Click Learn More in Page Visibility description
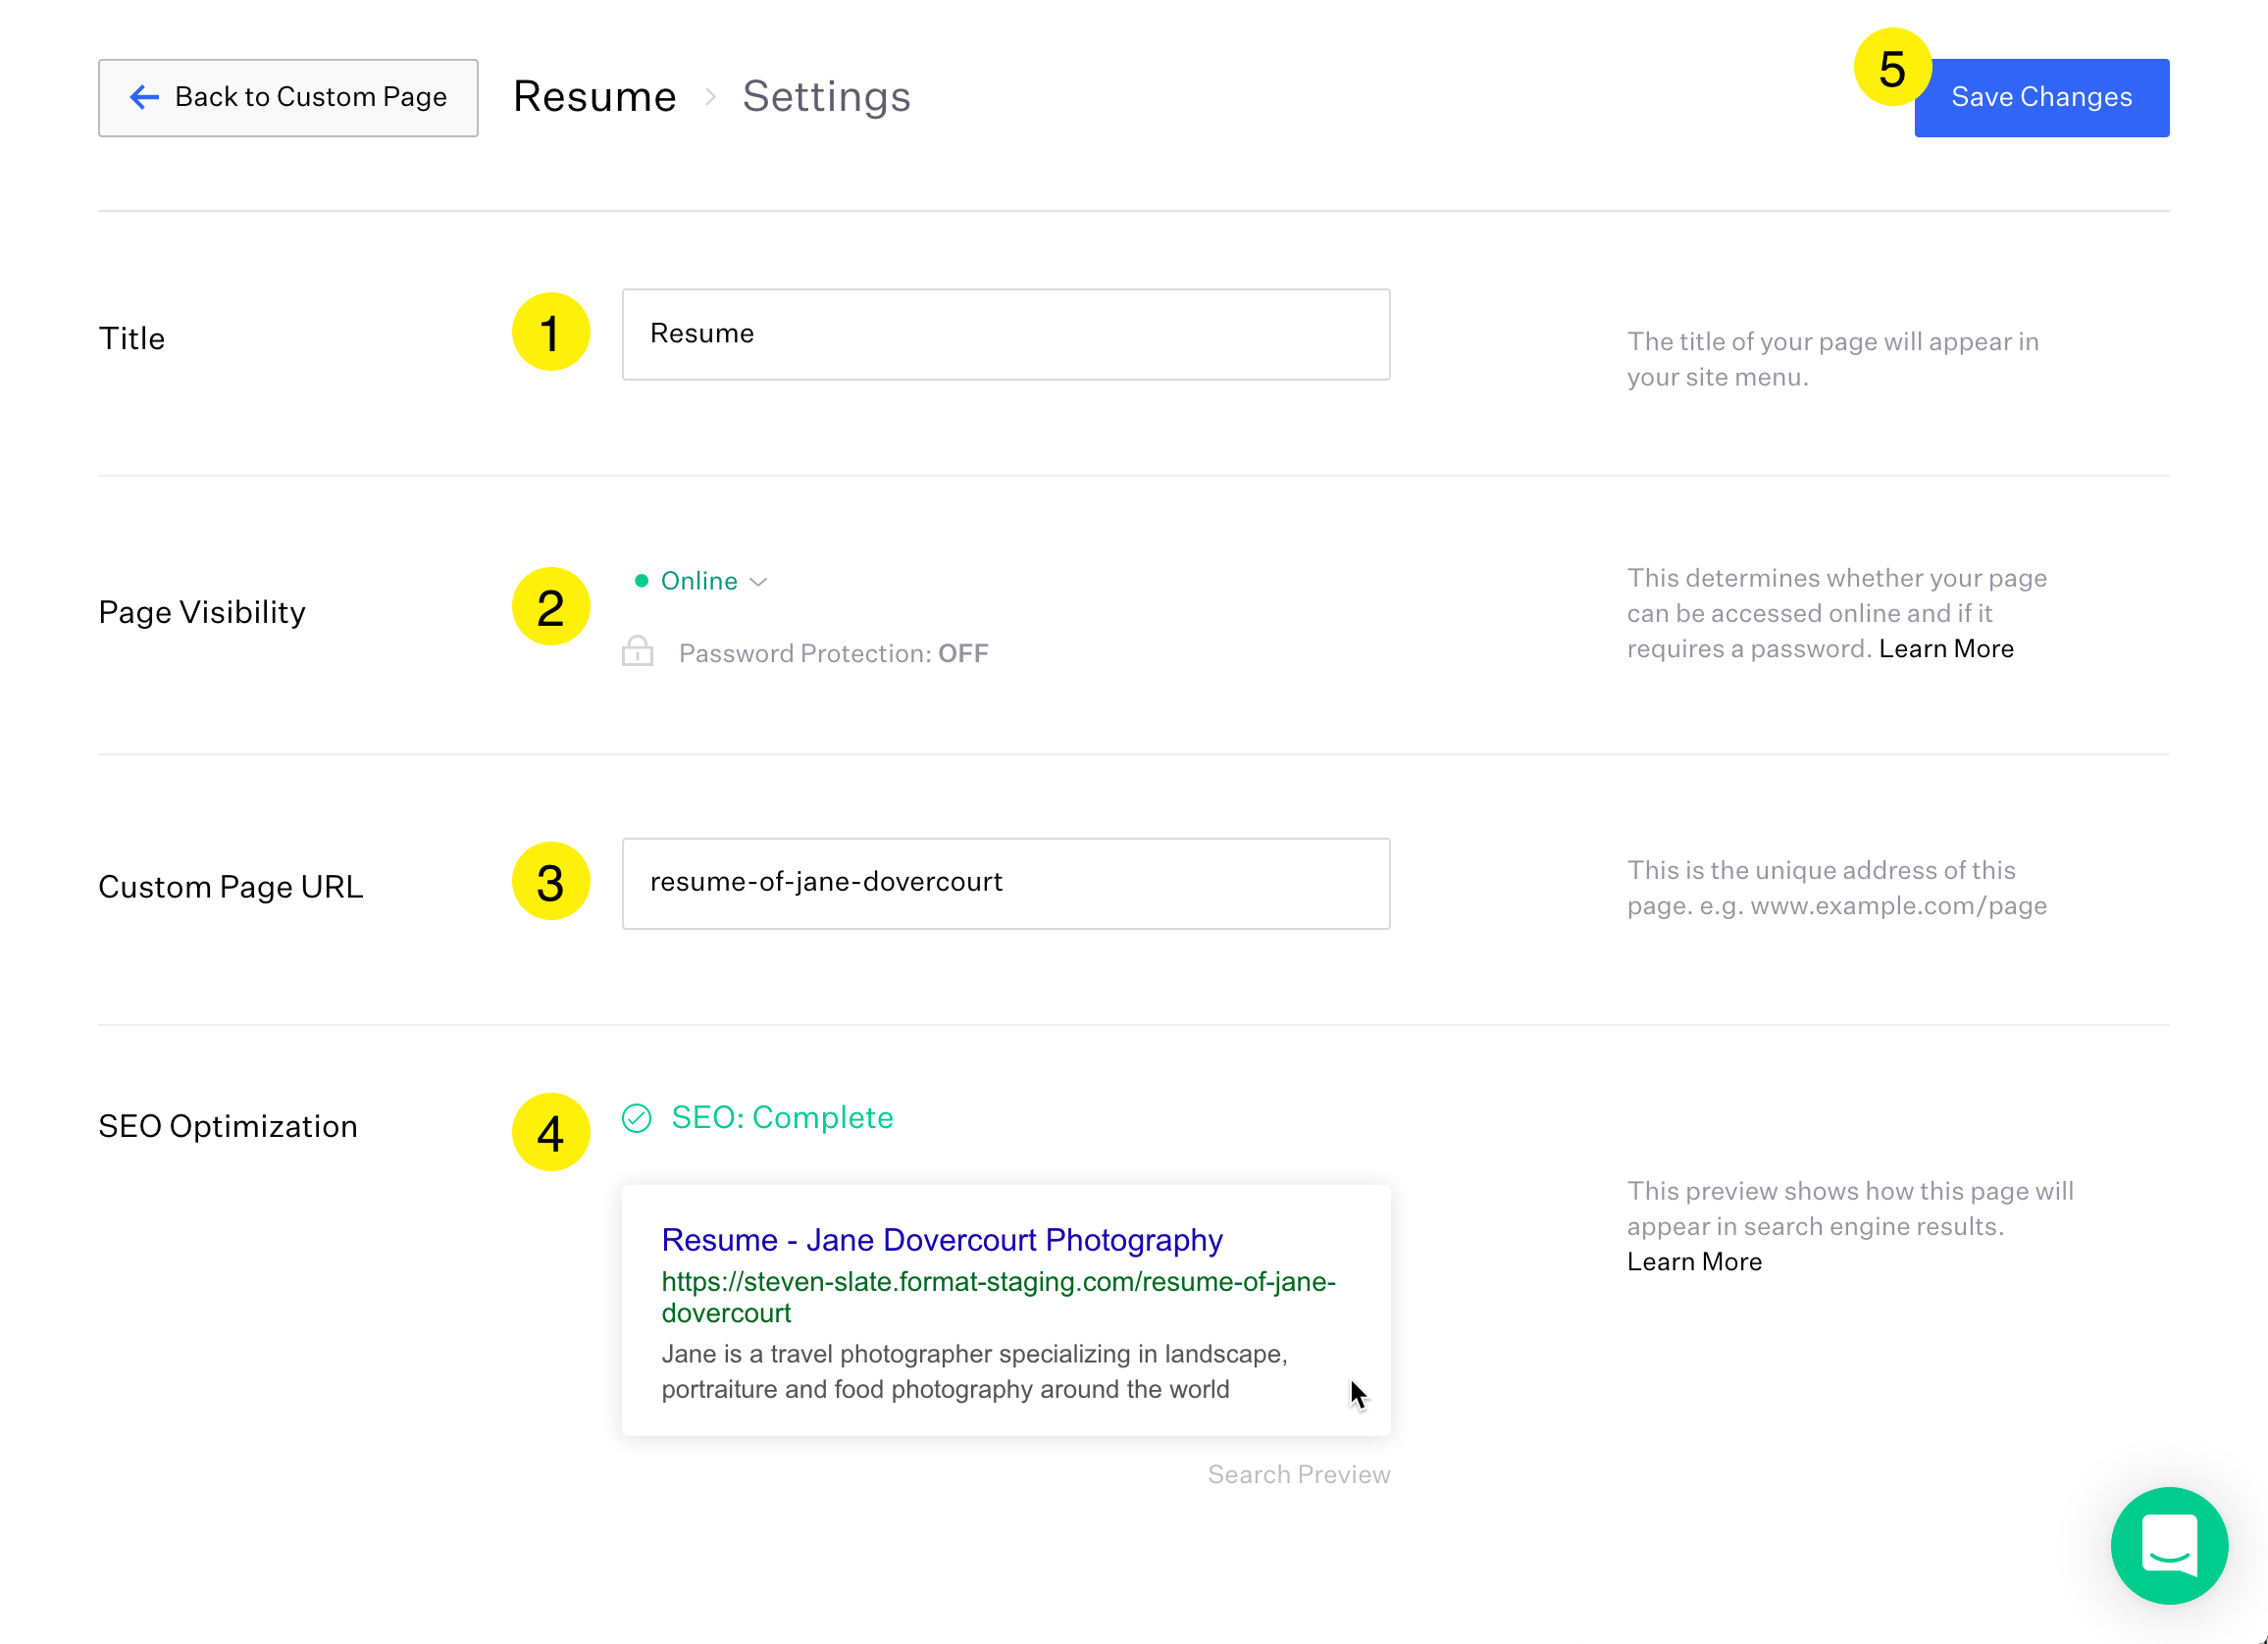 point(1946,648)
